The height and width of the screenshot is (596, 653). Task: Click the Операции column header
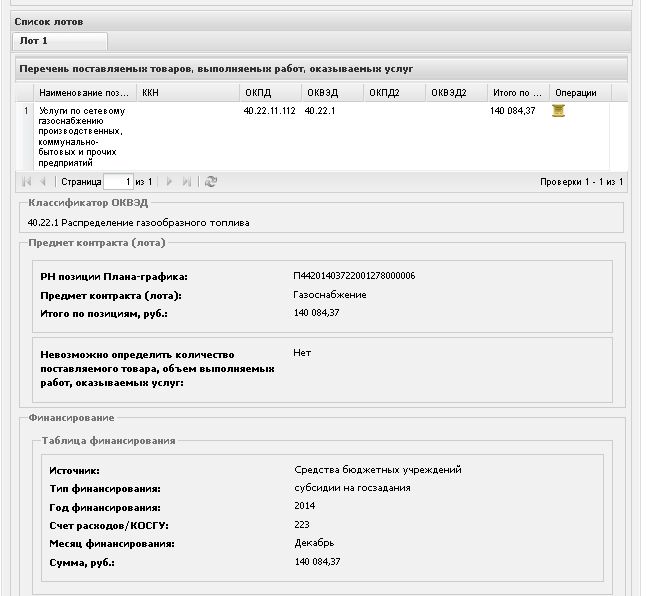tap(581, 93)
